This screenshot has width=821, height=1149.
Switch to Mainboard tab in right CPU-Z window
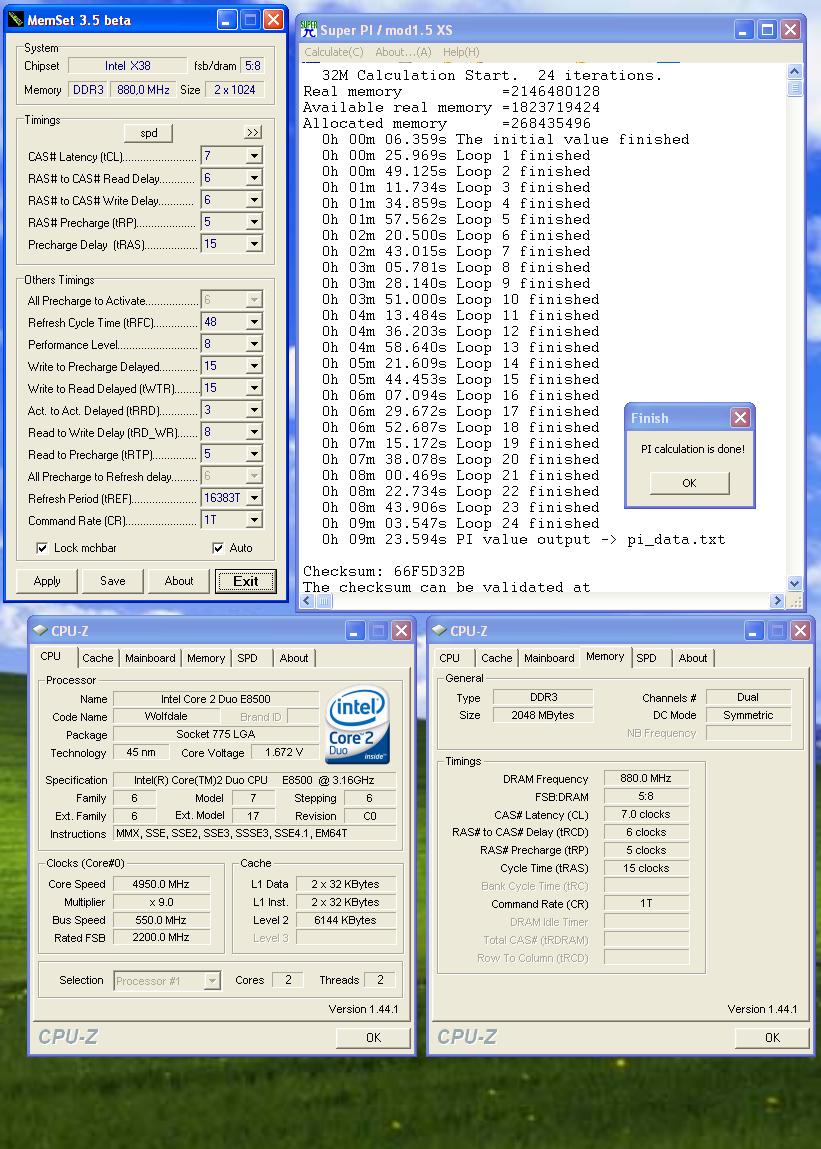pyautogui.click(x=549, y=658)
